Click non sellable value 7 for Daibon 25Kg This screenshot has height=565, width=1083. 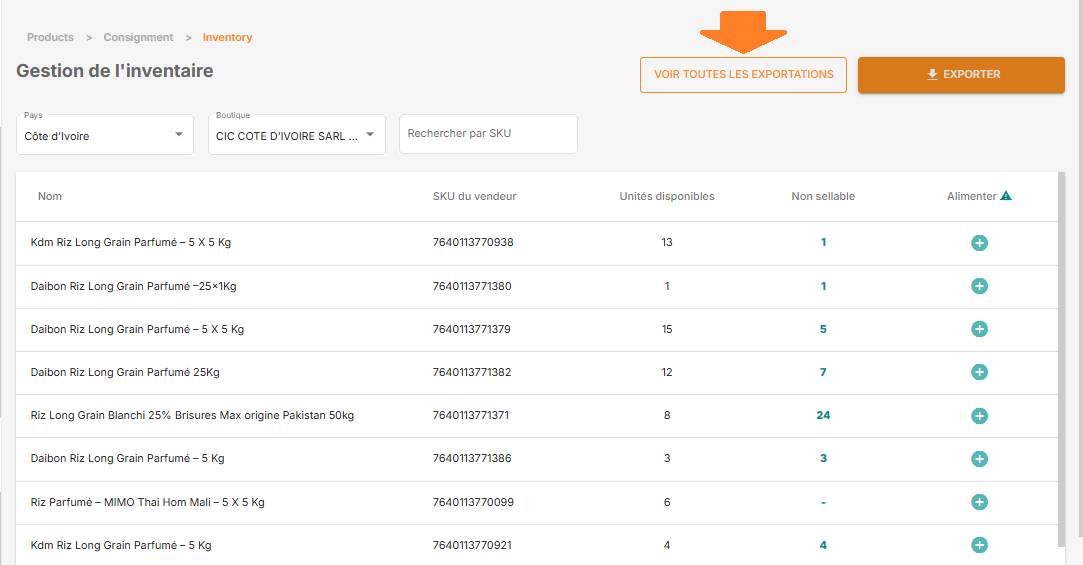click(823, 372)
